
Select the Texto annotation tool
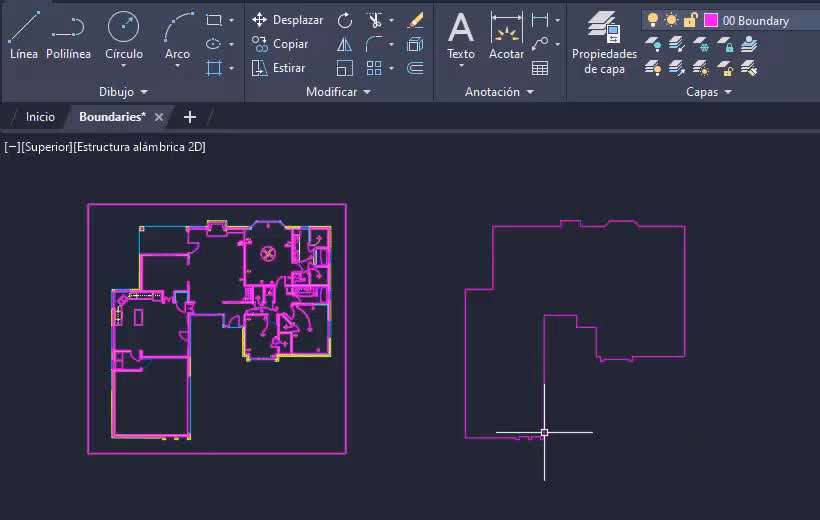coord(461,35)
